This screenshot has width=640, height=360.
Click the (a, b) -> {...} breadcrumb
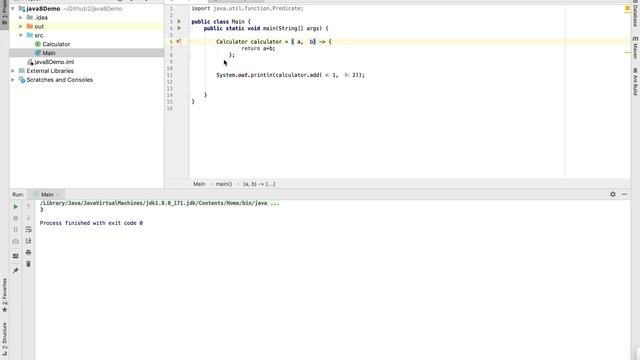259,184
